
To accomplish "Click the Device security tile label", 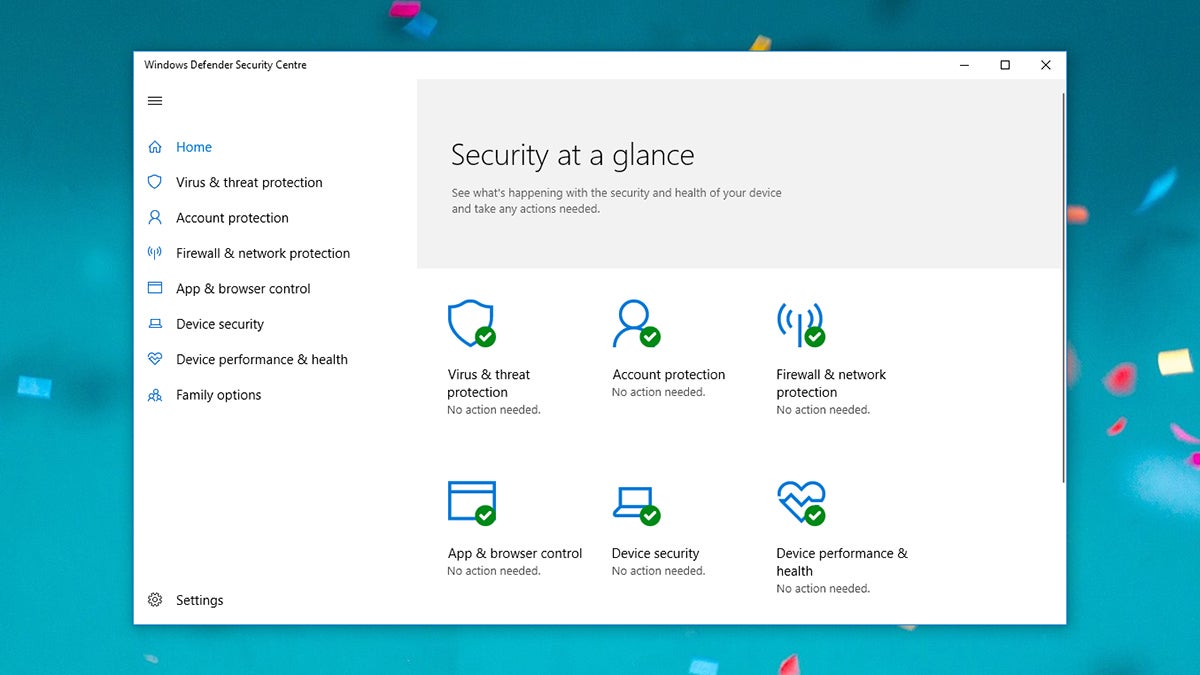I will pos(655,553).
